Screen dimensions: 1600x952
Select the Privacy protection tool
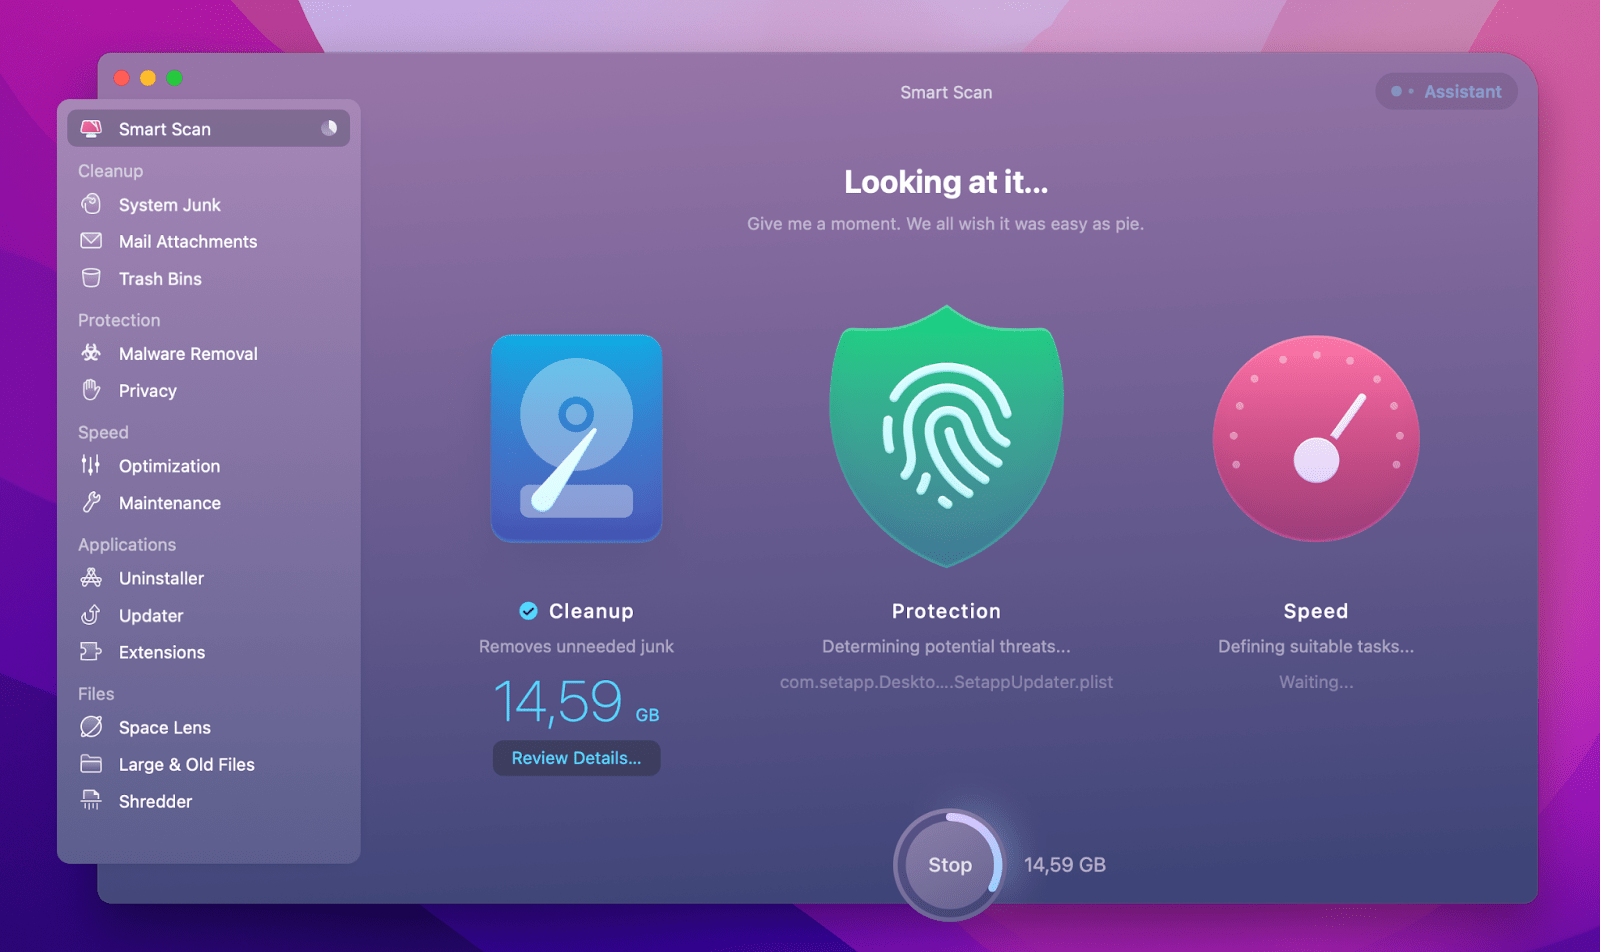[x=148, y=390]
